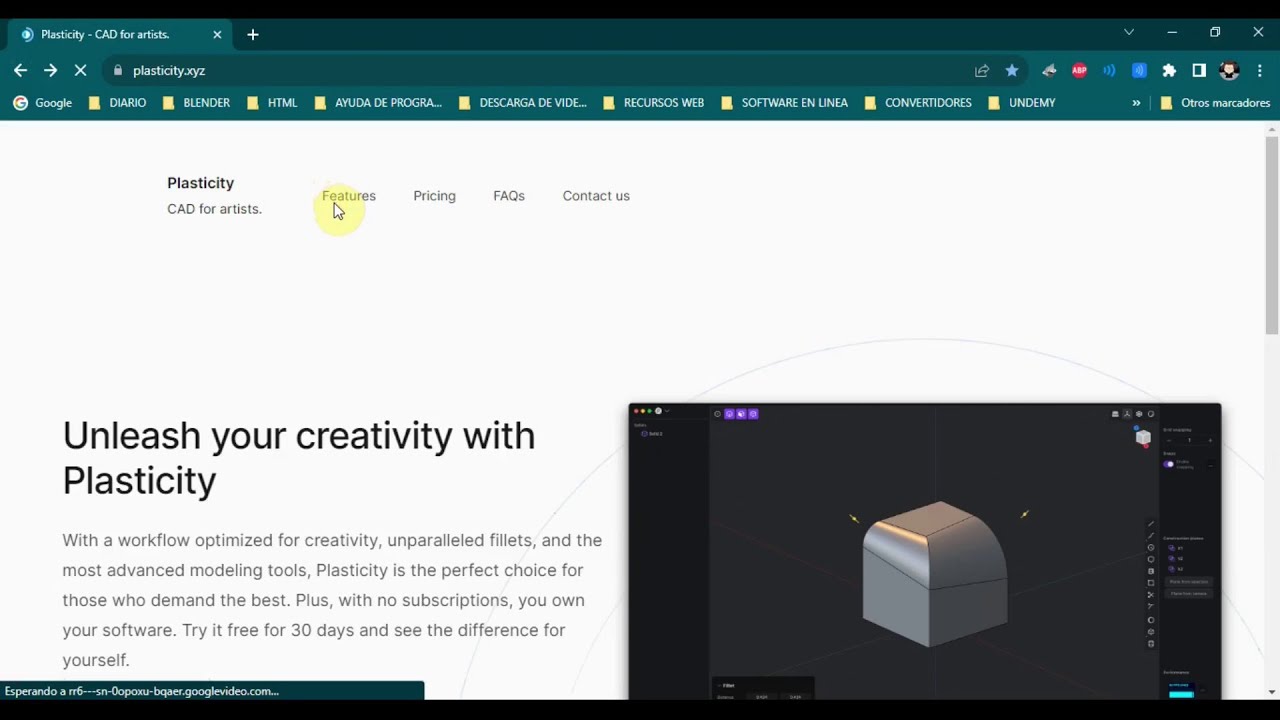The width and height of the screenshot is (1280, 720).
Task: Go back to the previous page
Action: click(x=20, y=70)
